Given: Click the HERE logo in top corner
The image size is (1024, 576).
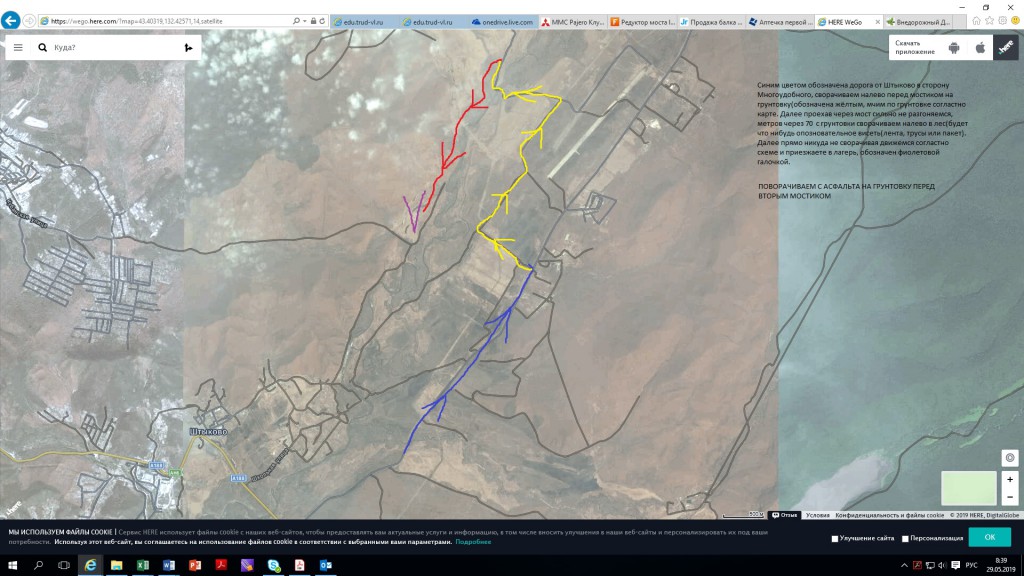Looking at the screenshot, I should [1006, 48].
